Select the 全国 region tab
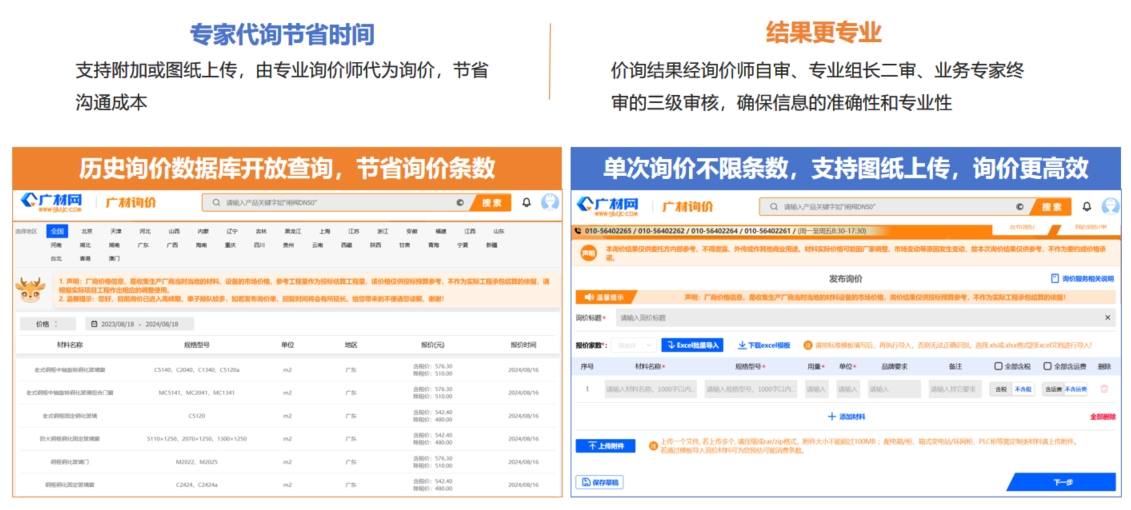The width and height of the screenshot is (1131, 510). (x=57, y=231)
